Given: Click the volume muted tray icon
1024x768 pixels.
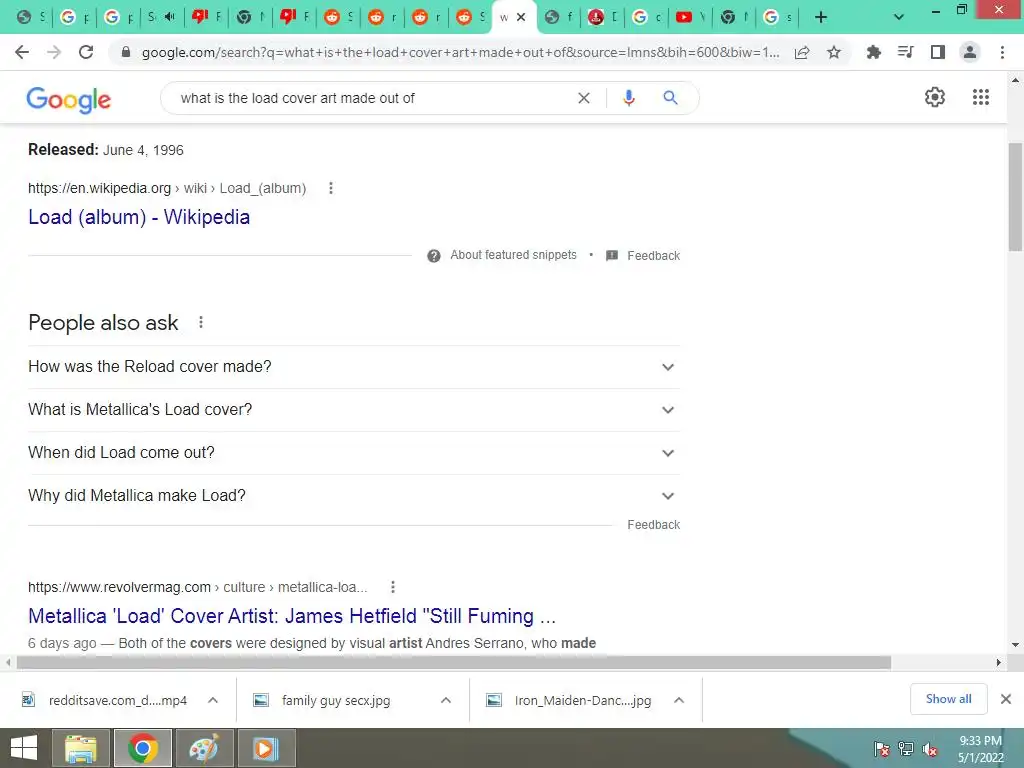Looking at the screenshot, I should point(929,749).
